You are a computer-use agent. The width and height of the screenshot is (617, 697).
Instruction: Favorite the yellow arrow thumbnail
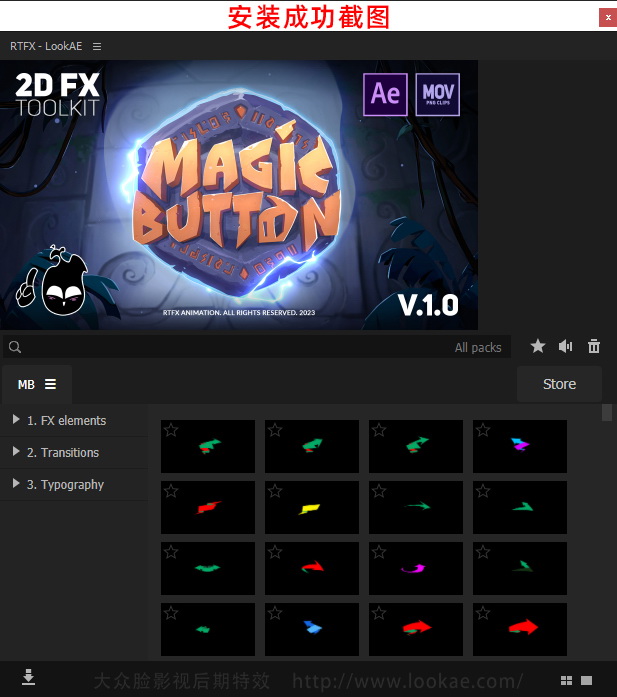[x=275, y=491]
